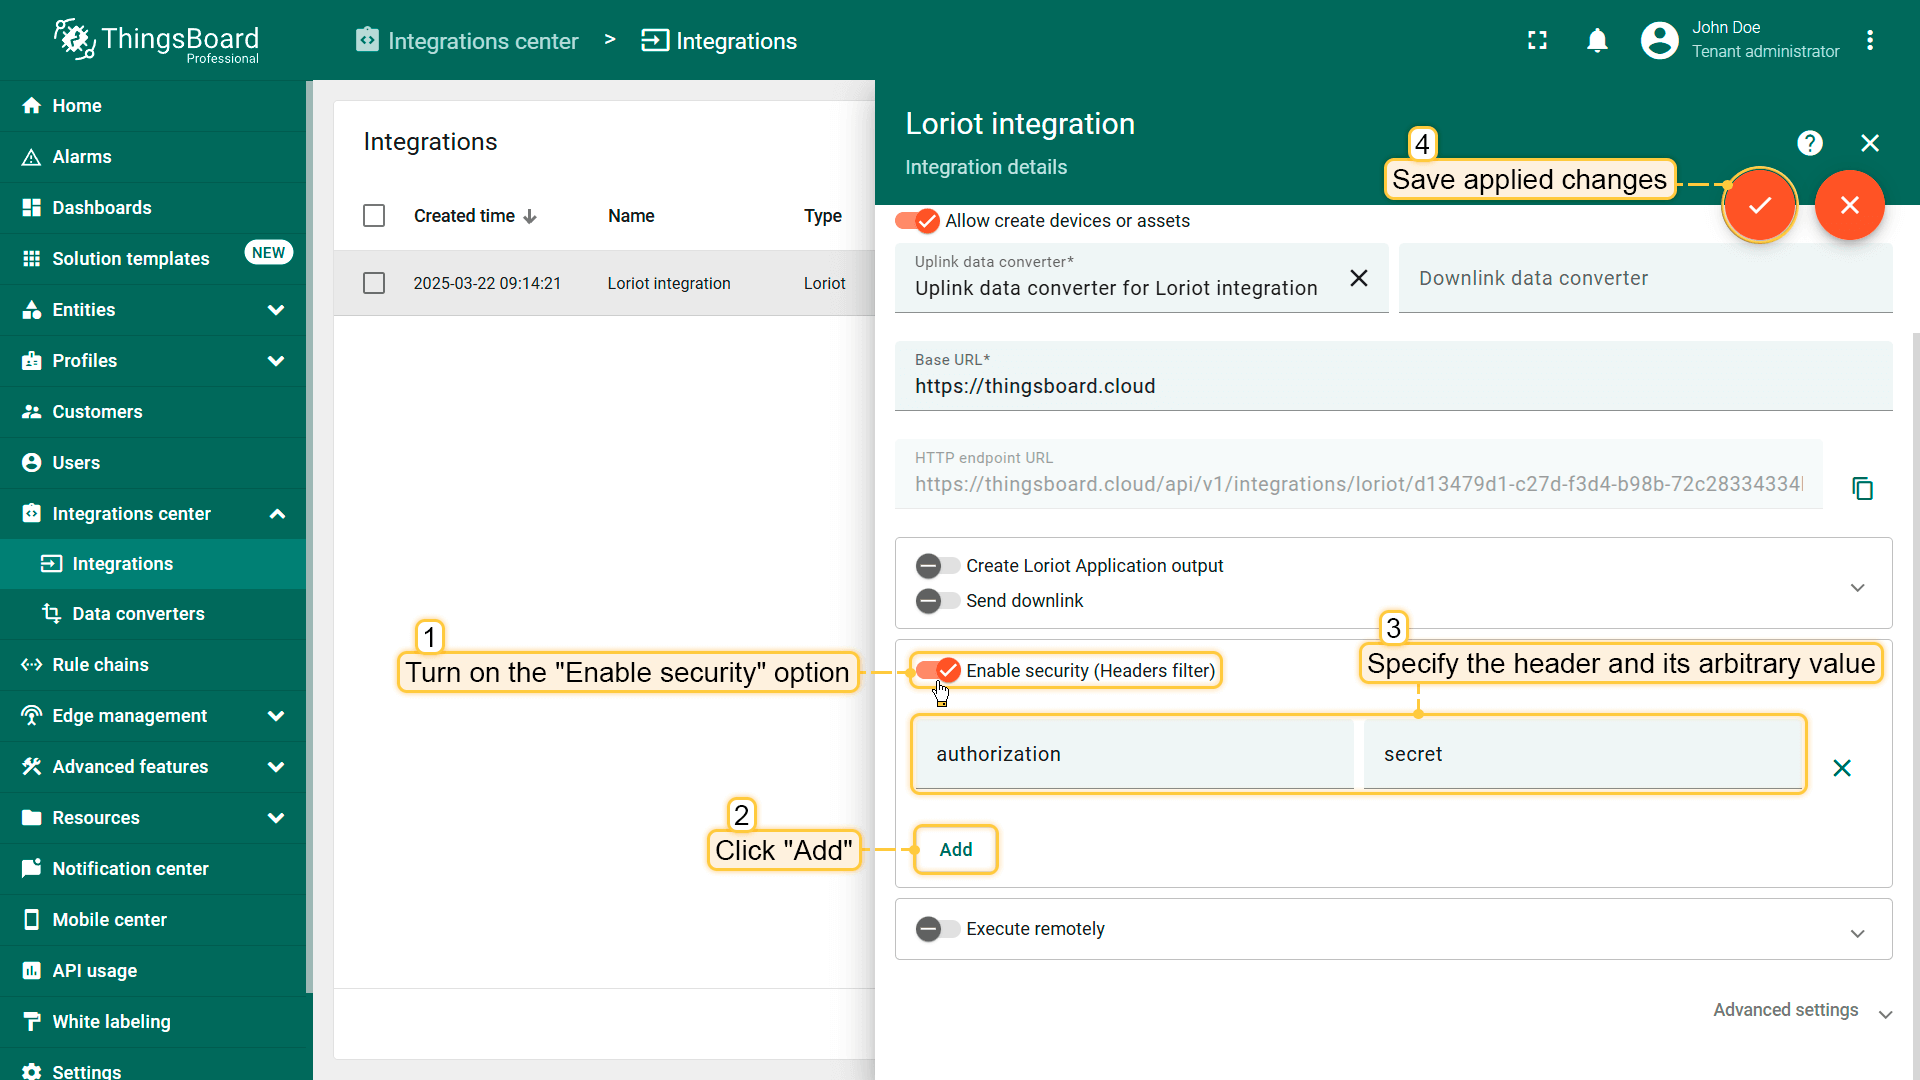The image size is (1920, 1080).
Task: Clear the Uplink data converter selection
Action: coord(1358,278)
